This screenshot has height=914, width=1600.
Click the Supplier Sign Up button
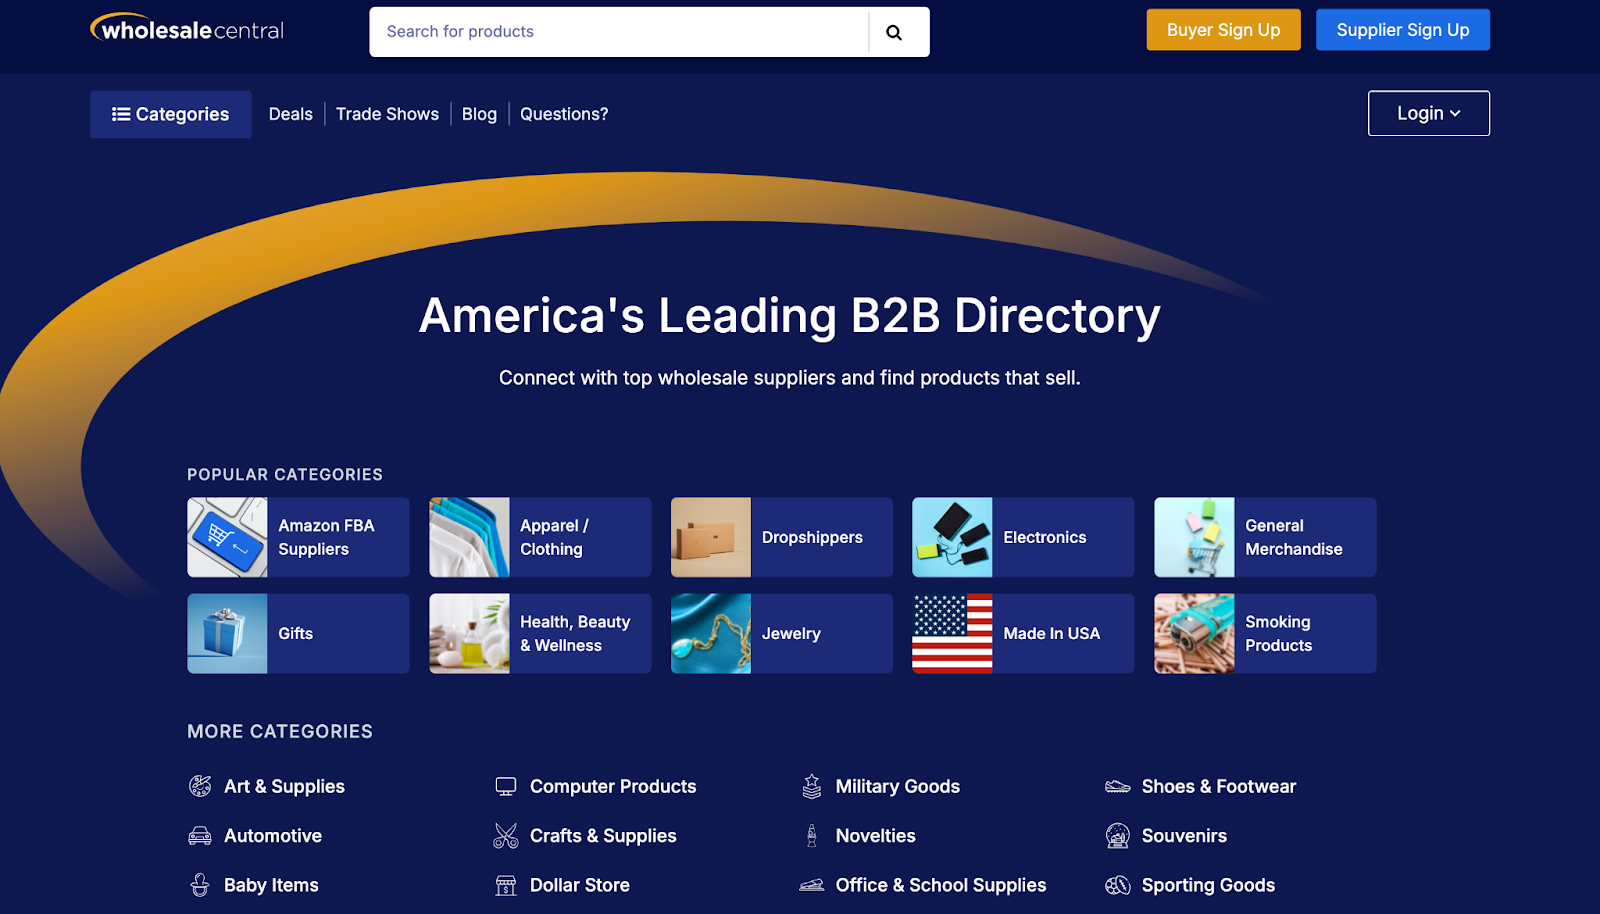click(x=1402, y=29)
